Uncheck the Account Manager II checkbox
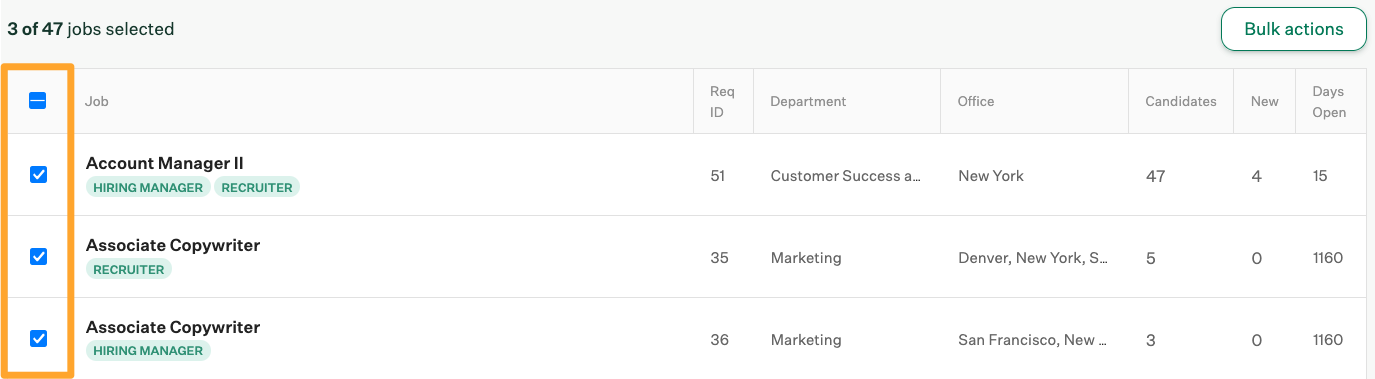The image size is (1375, 379). (x=38, y=175)
